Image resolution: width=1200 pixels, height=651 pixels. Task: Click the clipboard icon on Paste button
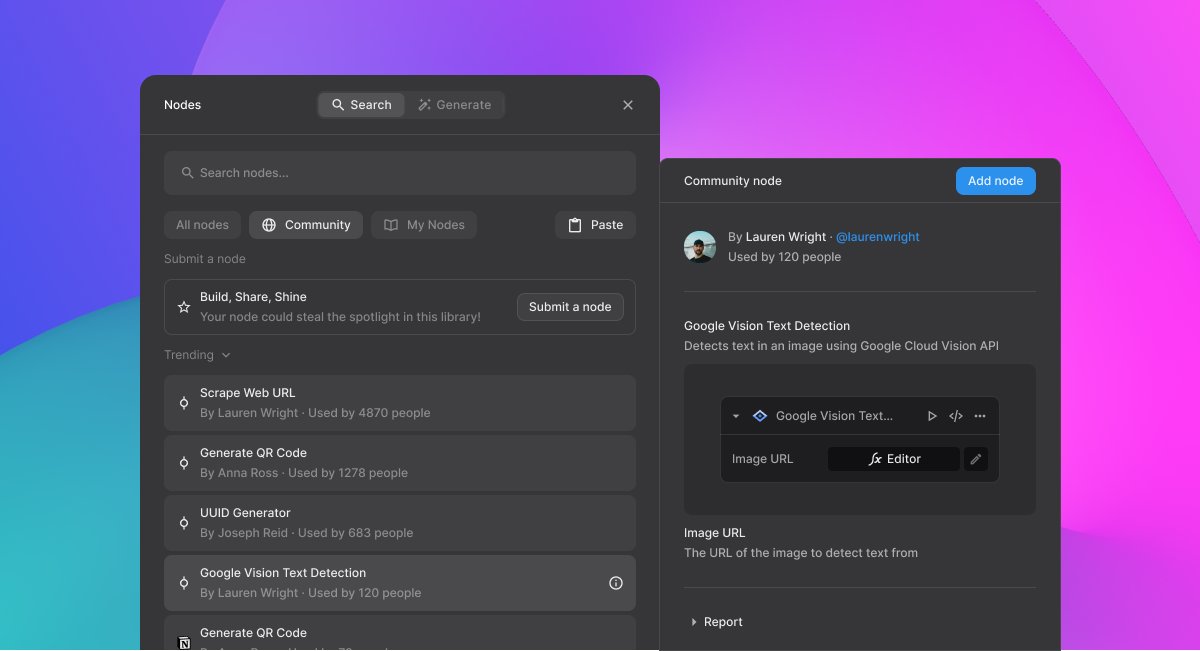point(575,225)
